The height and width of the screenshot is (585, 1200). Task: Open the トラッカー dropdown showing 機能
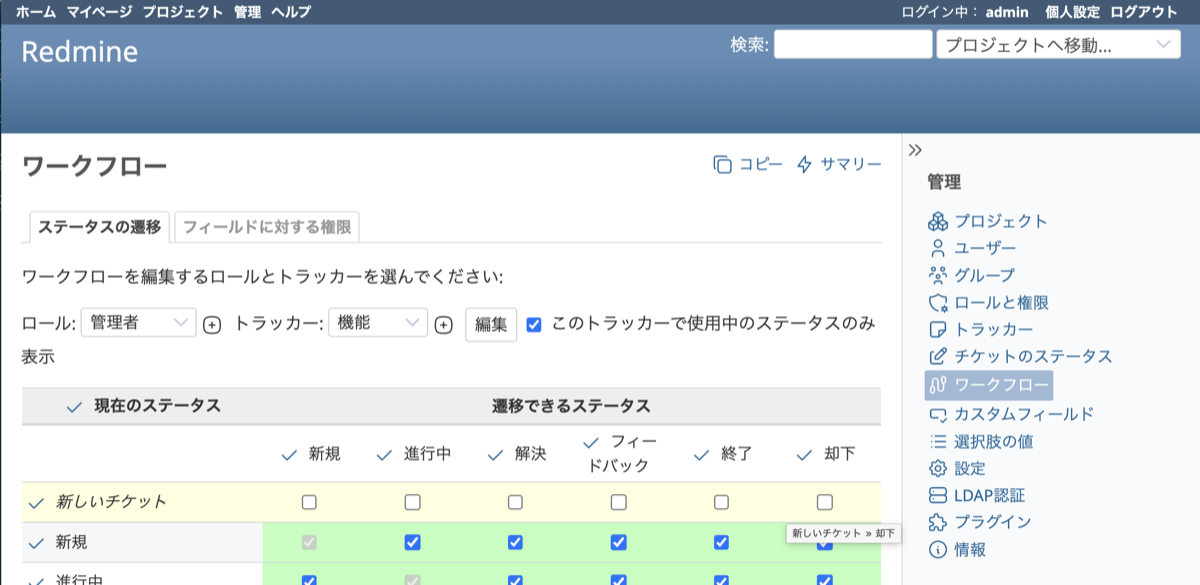[x=378, y=323]
